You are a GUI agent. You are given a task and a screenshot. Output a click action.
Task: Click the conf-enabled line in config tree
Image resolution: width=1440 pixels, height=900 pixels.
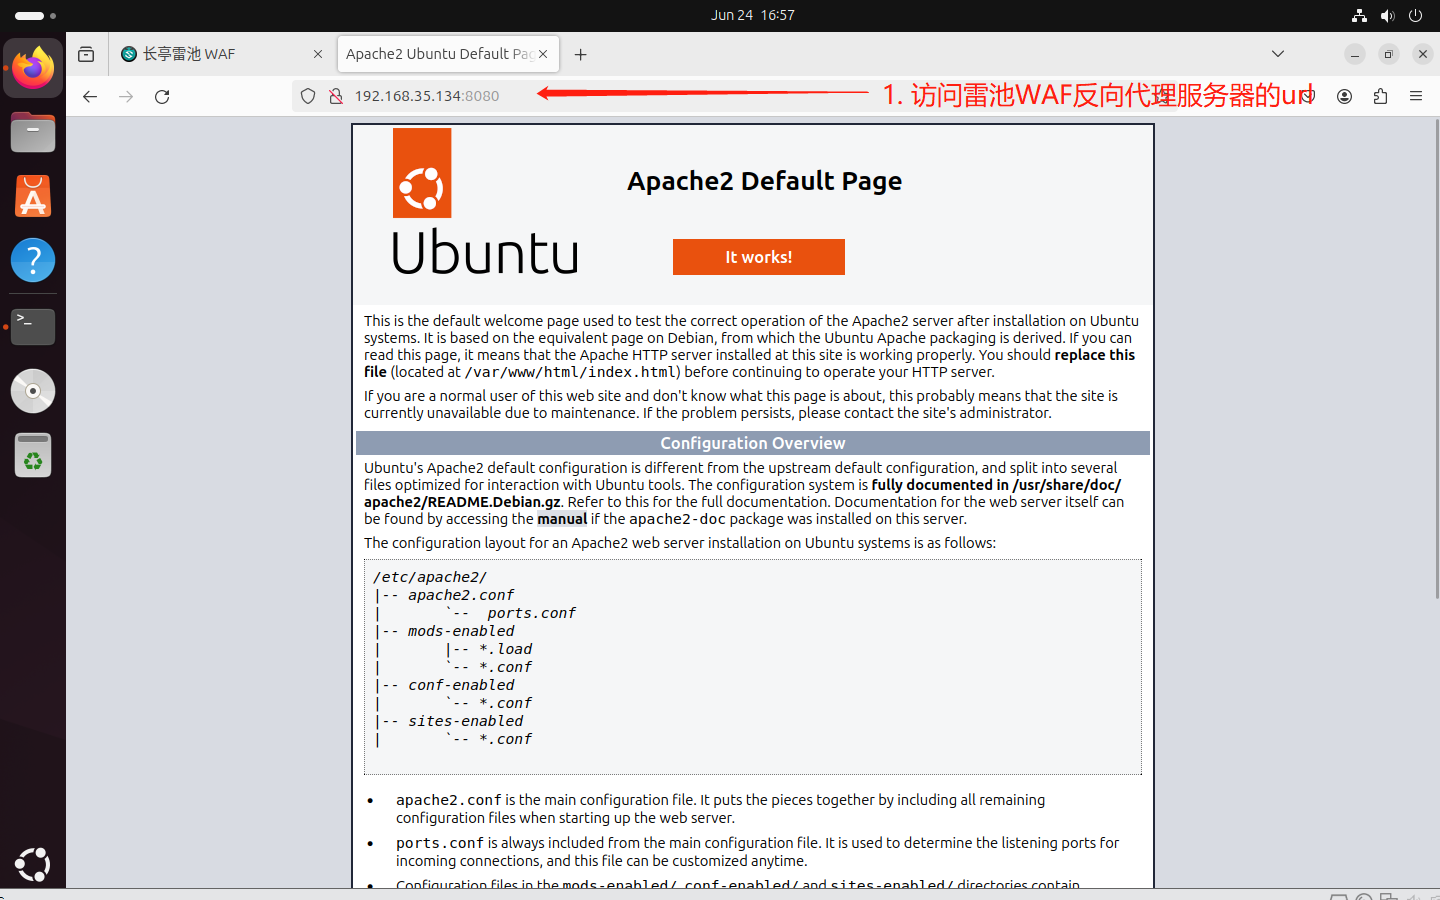coord(461,685)
